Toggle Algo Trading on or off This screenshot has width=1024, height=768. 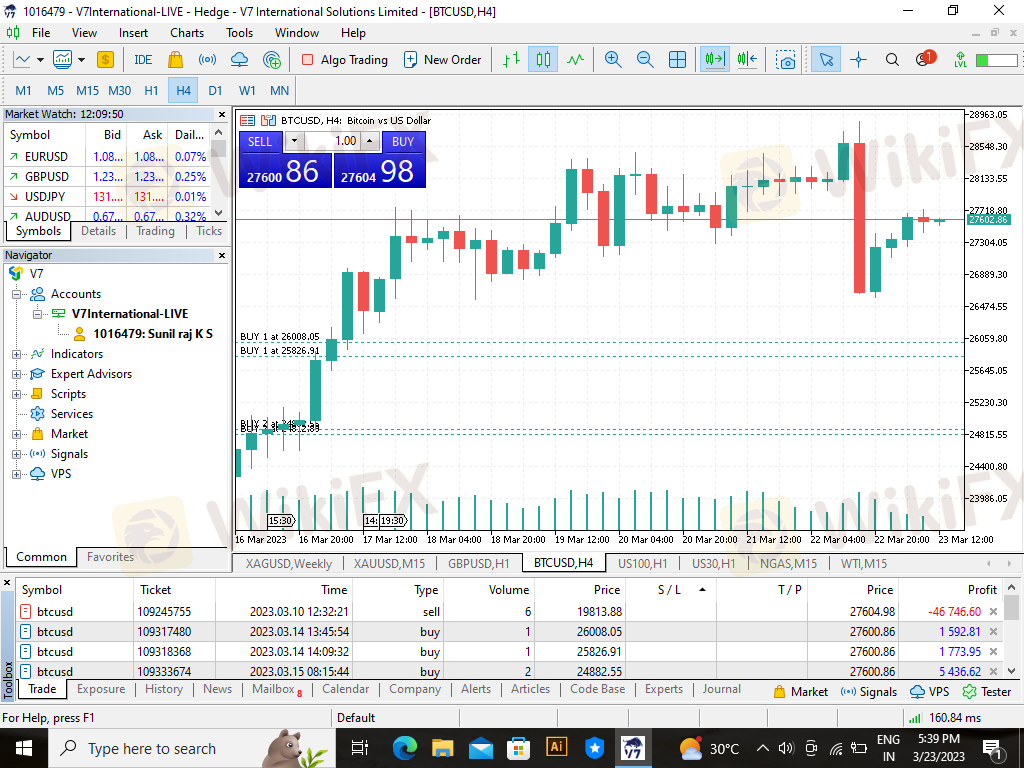coord(345,60)
